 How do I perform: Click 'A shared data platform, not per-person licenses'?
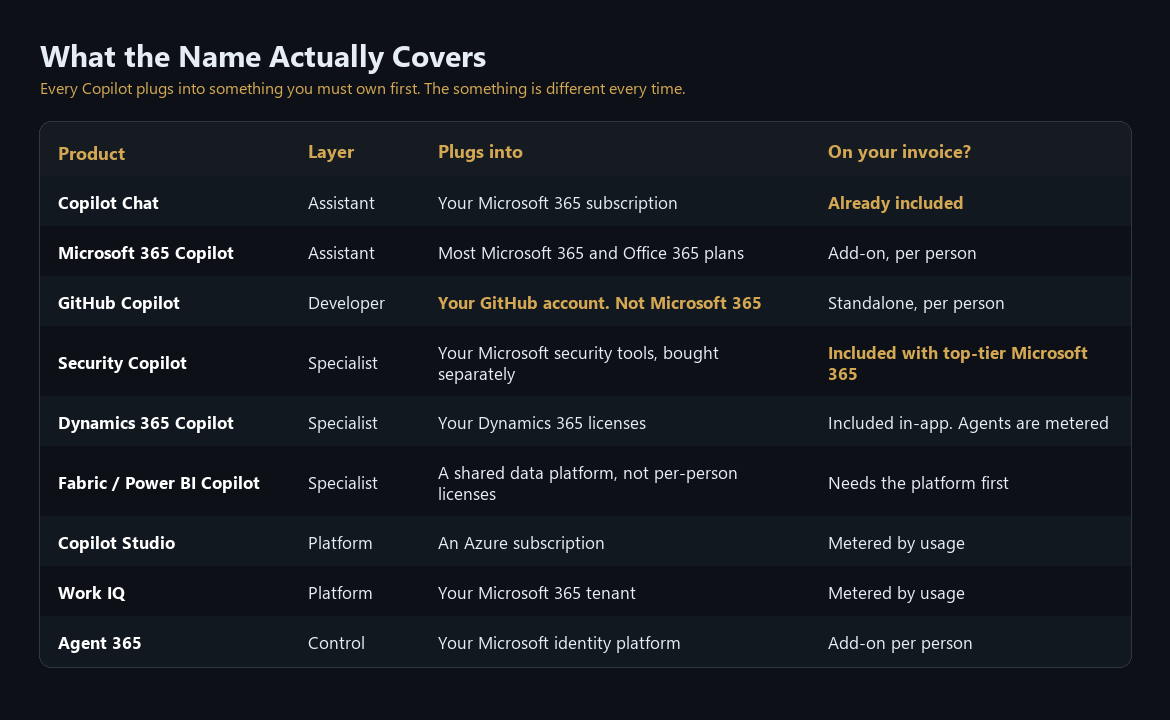(587, 483)
